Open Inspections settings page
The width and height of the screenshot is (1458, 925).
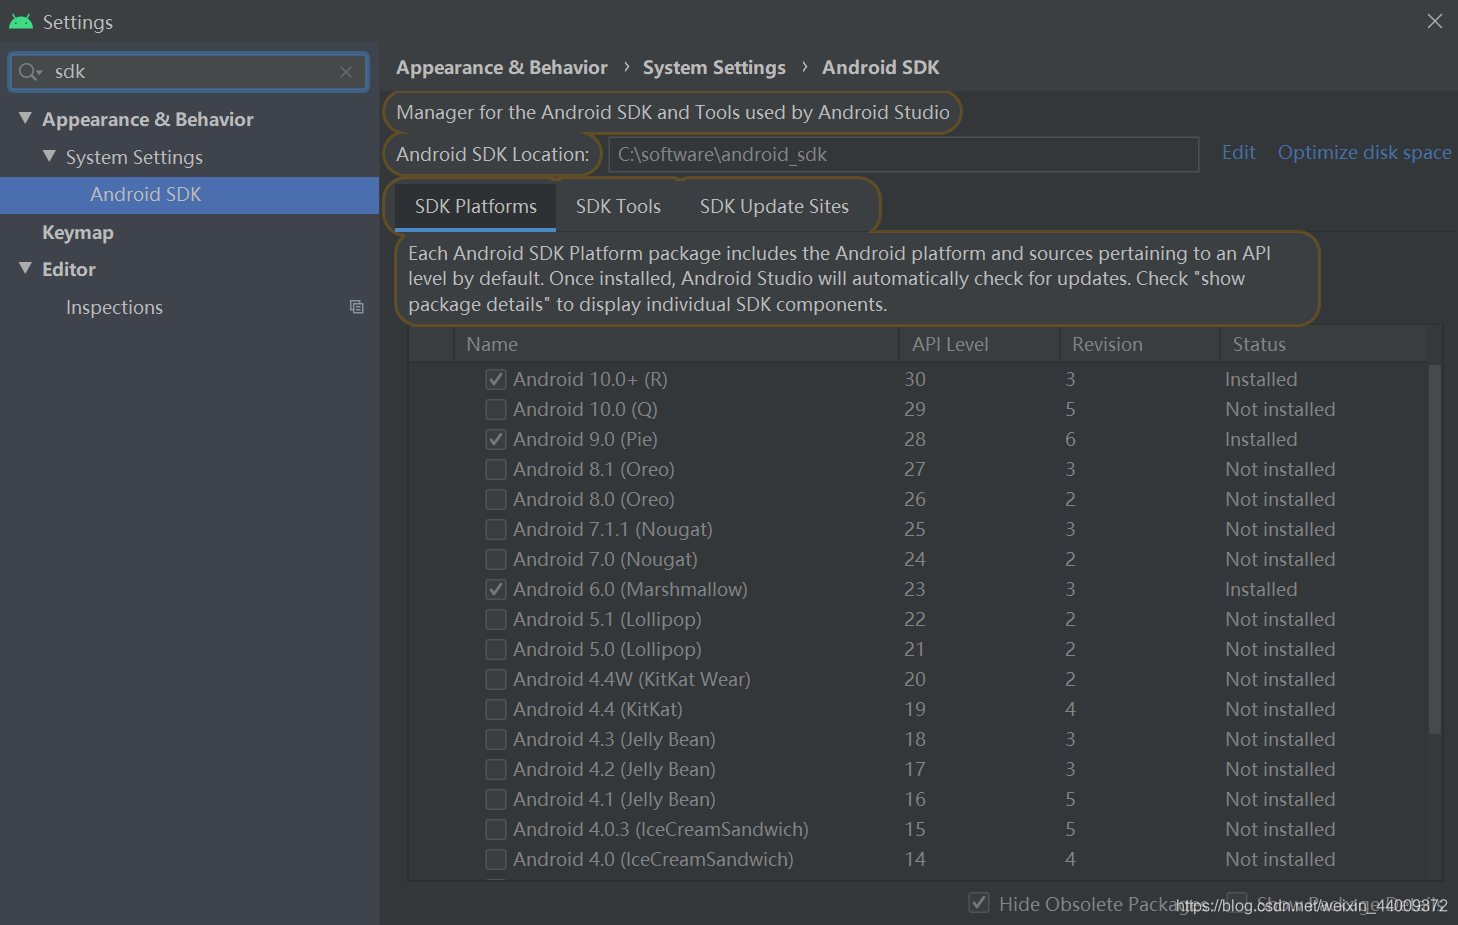coord(114,308)
